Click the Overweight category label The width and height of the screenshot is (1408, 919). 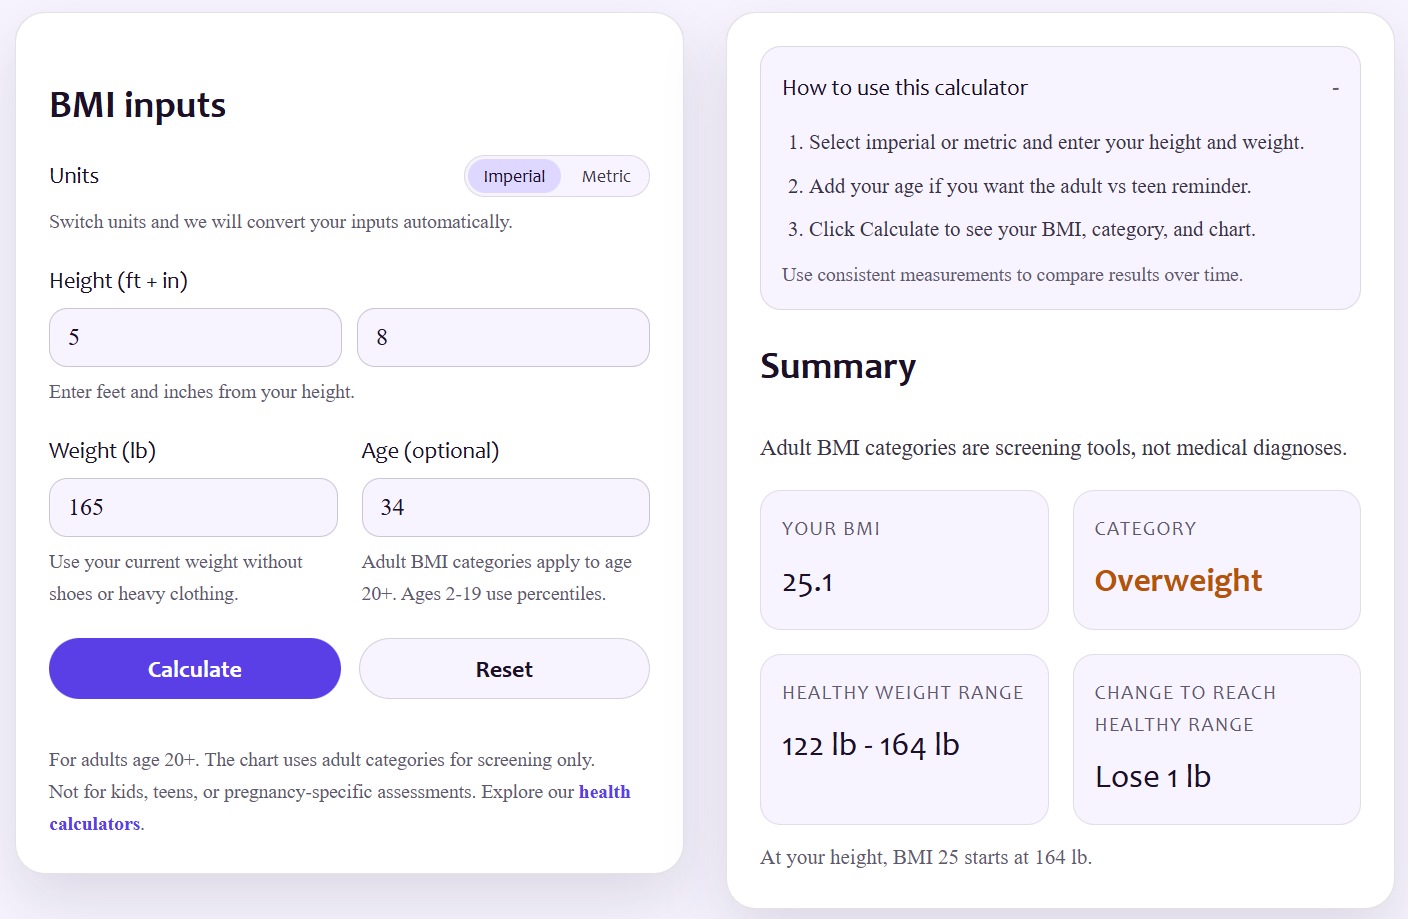(x=1178, y=580)
